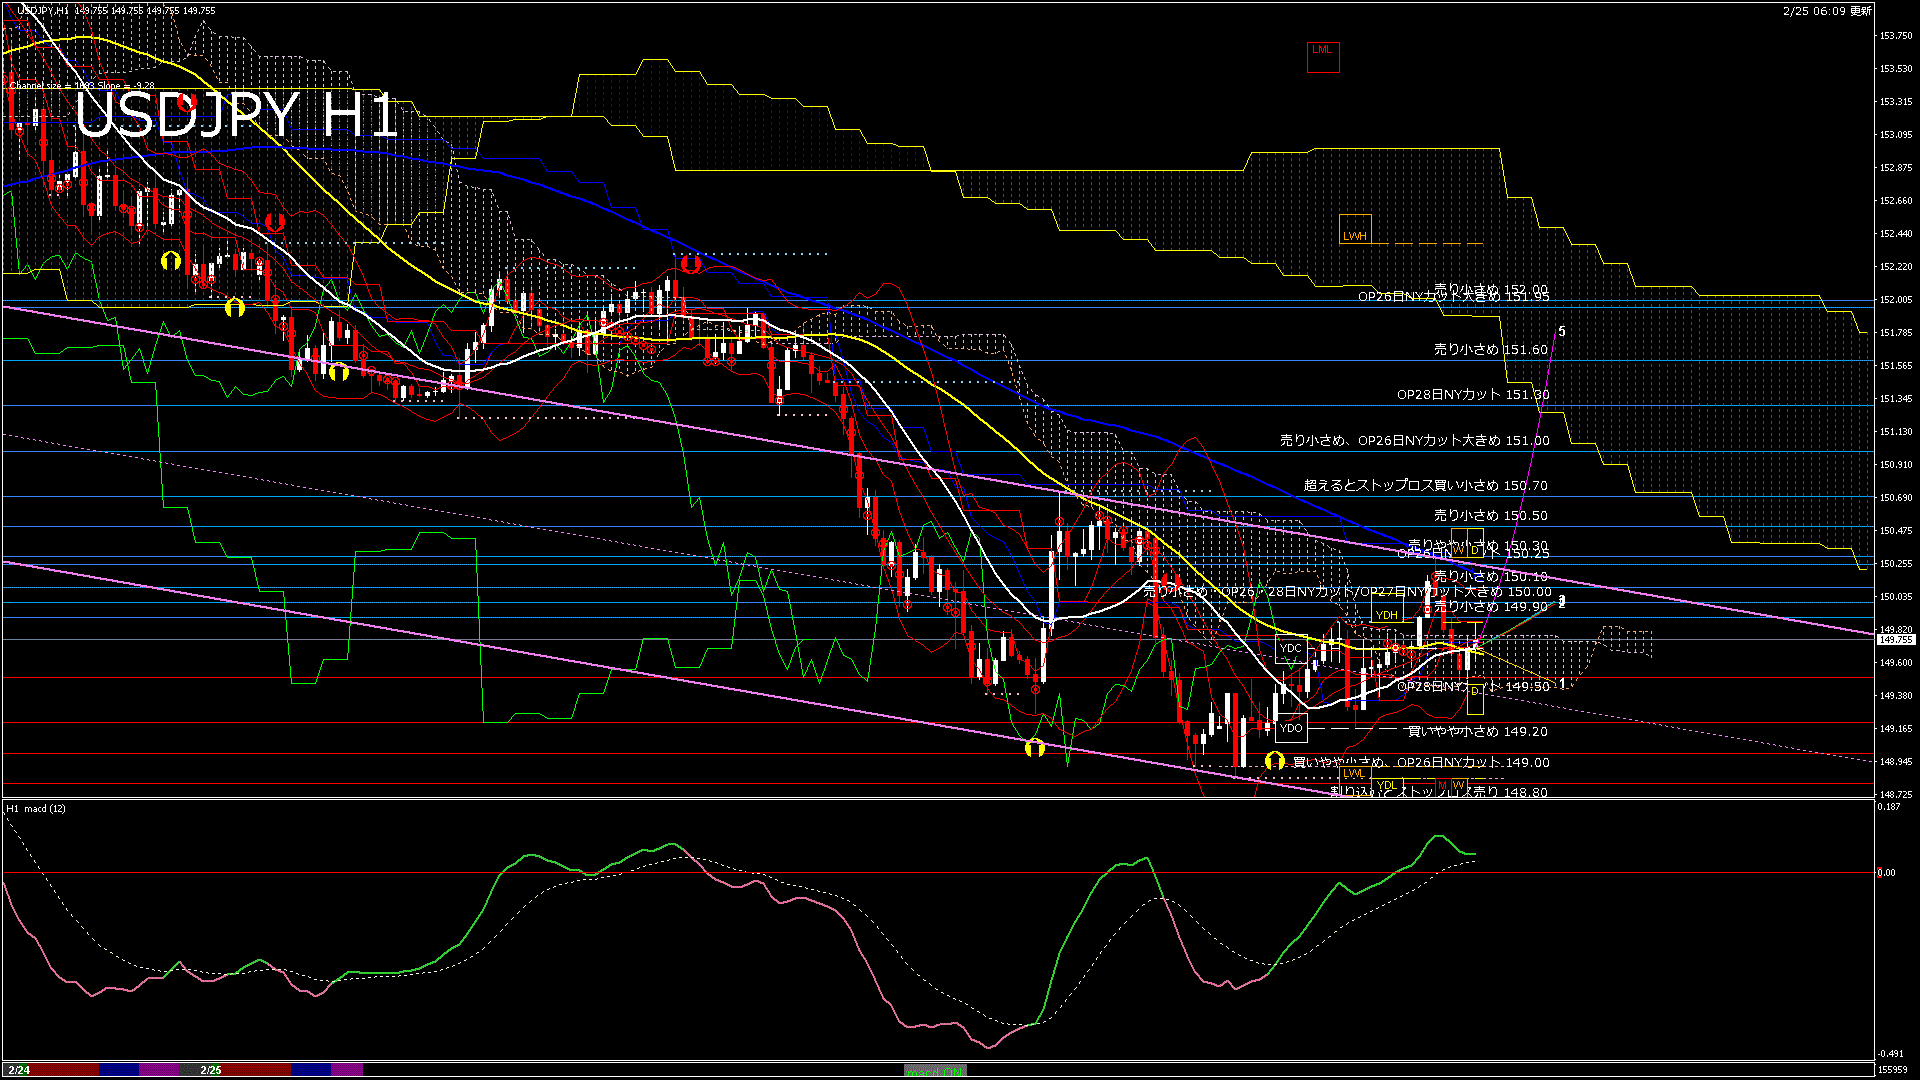The height and width of the screenshot is (1080, 1920).
Task: Select the ストップロス売り 148.80 label
Action: (x=1439, y=791)
